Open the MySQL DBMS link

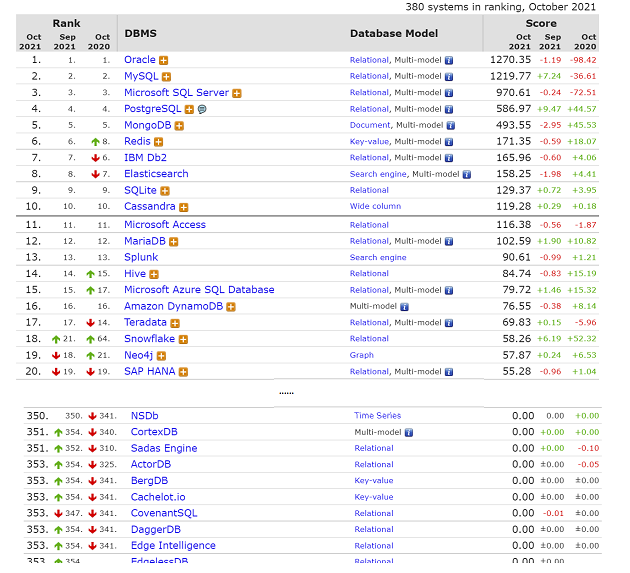coord(141,76)
